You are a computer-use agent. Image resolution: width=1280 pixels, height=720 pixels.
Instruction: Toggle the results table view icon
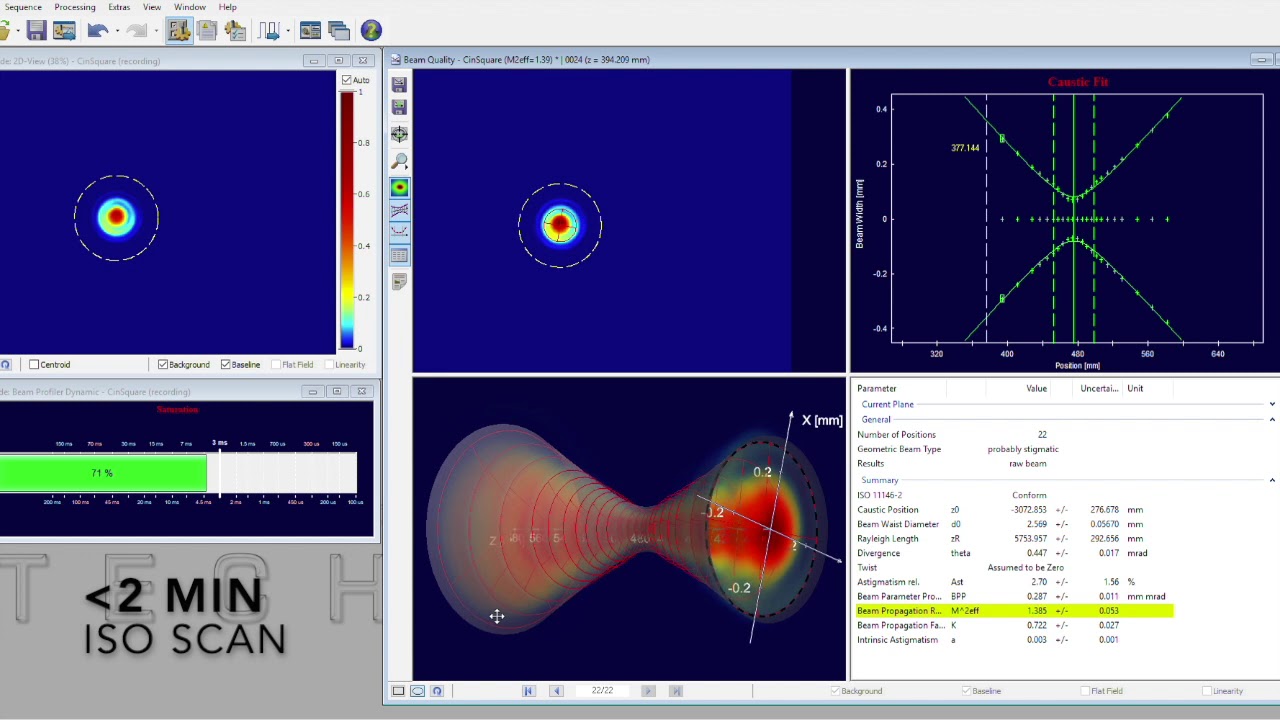click(x=399, y=255)
